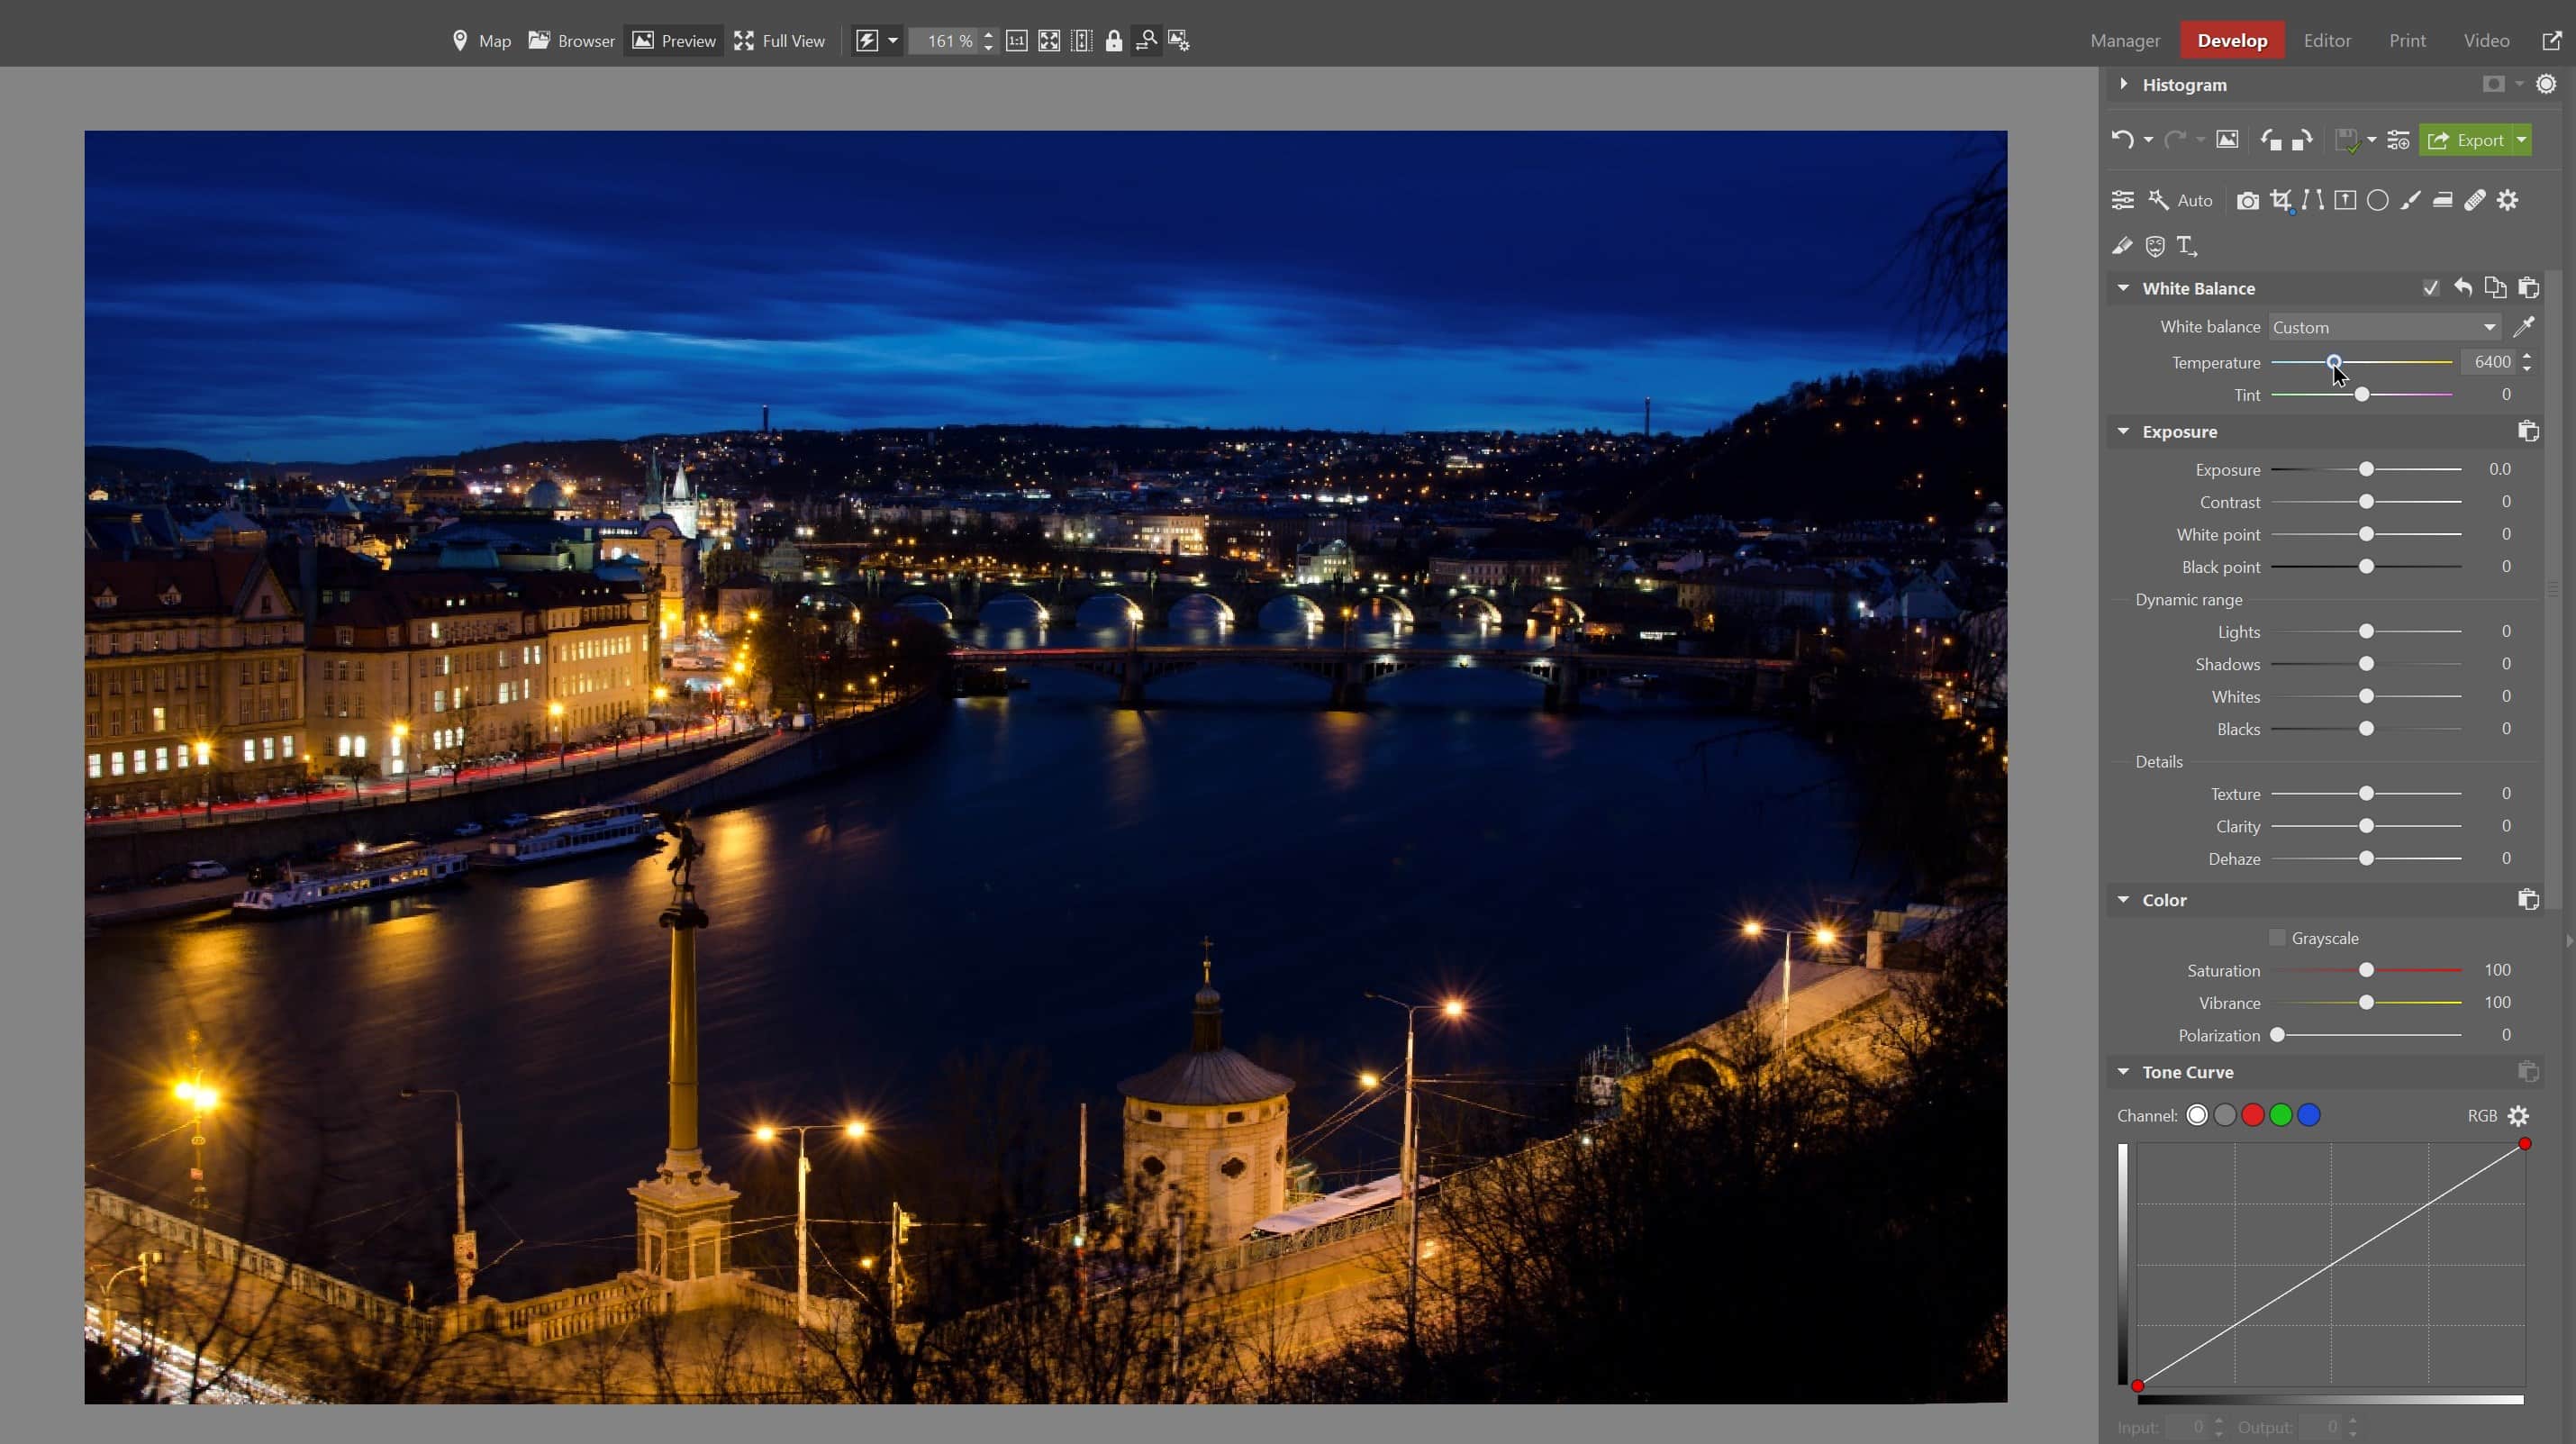2576x1444 pixels.
Task: Select the structure cloning pen tool
Action: coord(2122,246)
